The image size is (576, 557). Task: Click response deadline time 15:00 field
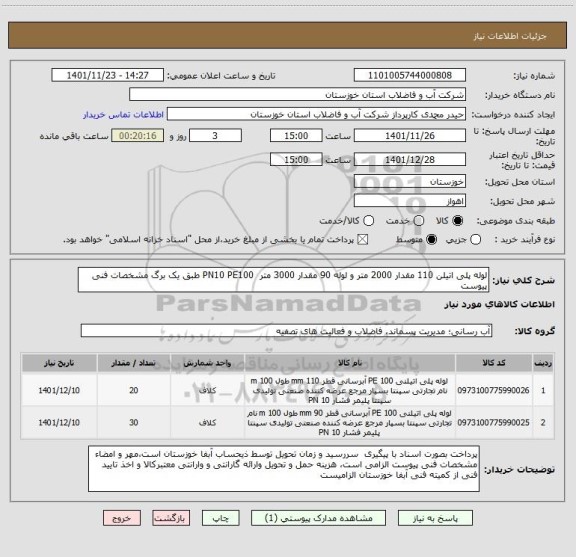tap(296, 136)
